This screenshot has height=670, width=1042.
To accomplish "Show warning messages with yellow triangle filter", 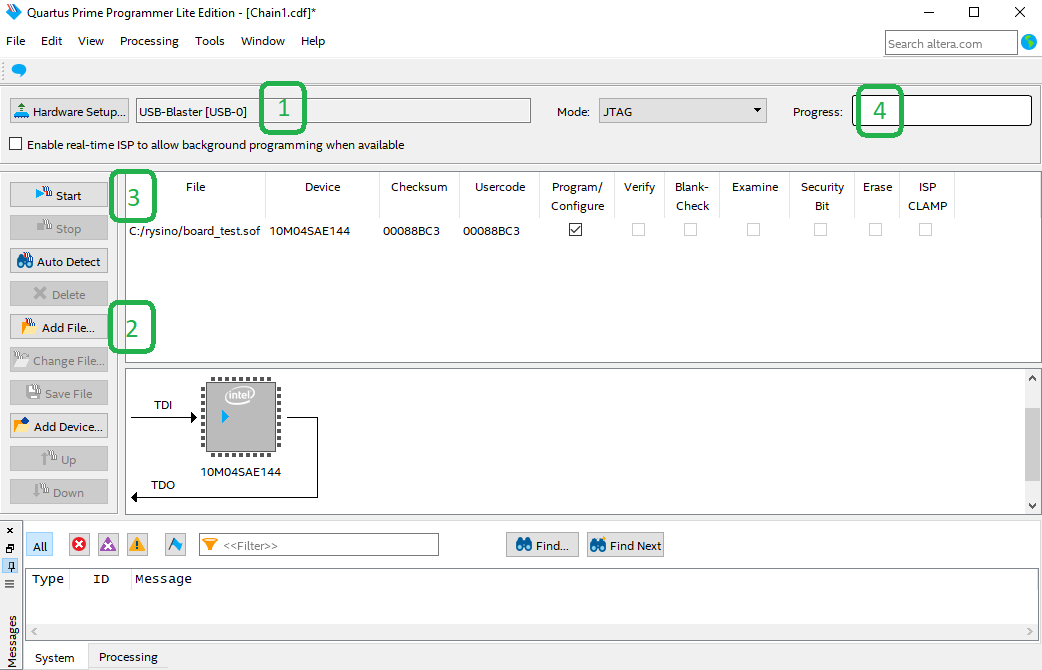I will 137,545.
